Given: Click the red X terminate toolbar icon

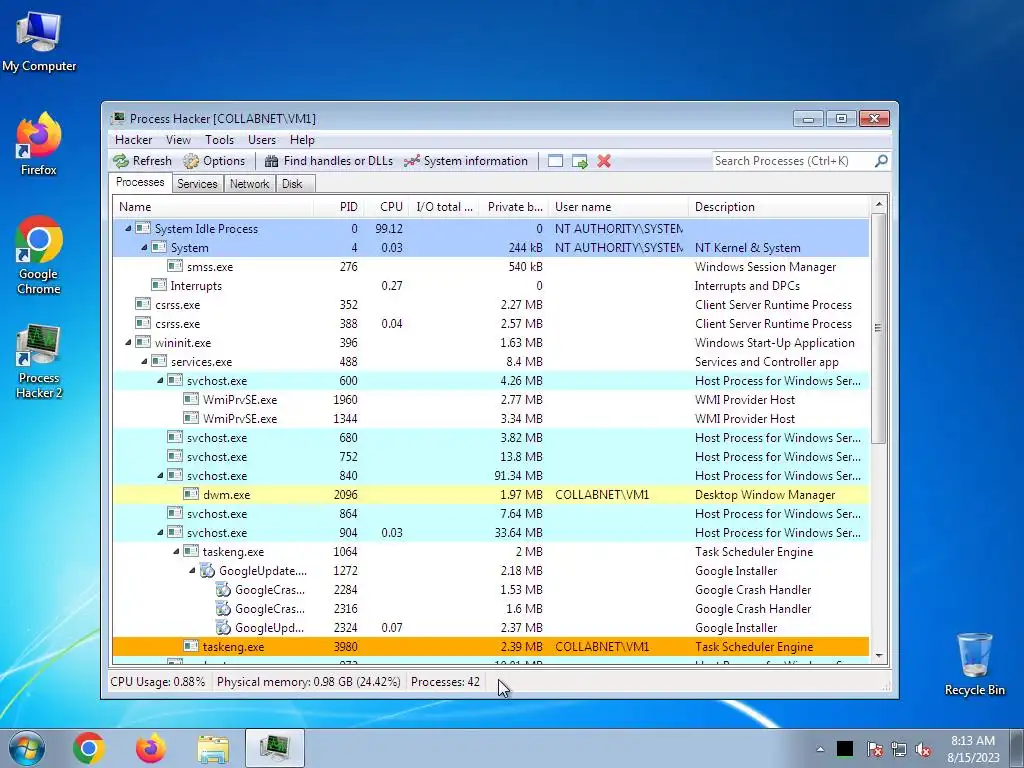Looking at the screenshot, I should point(604,161).
